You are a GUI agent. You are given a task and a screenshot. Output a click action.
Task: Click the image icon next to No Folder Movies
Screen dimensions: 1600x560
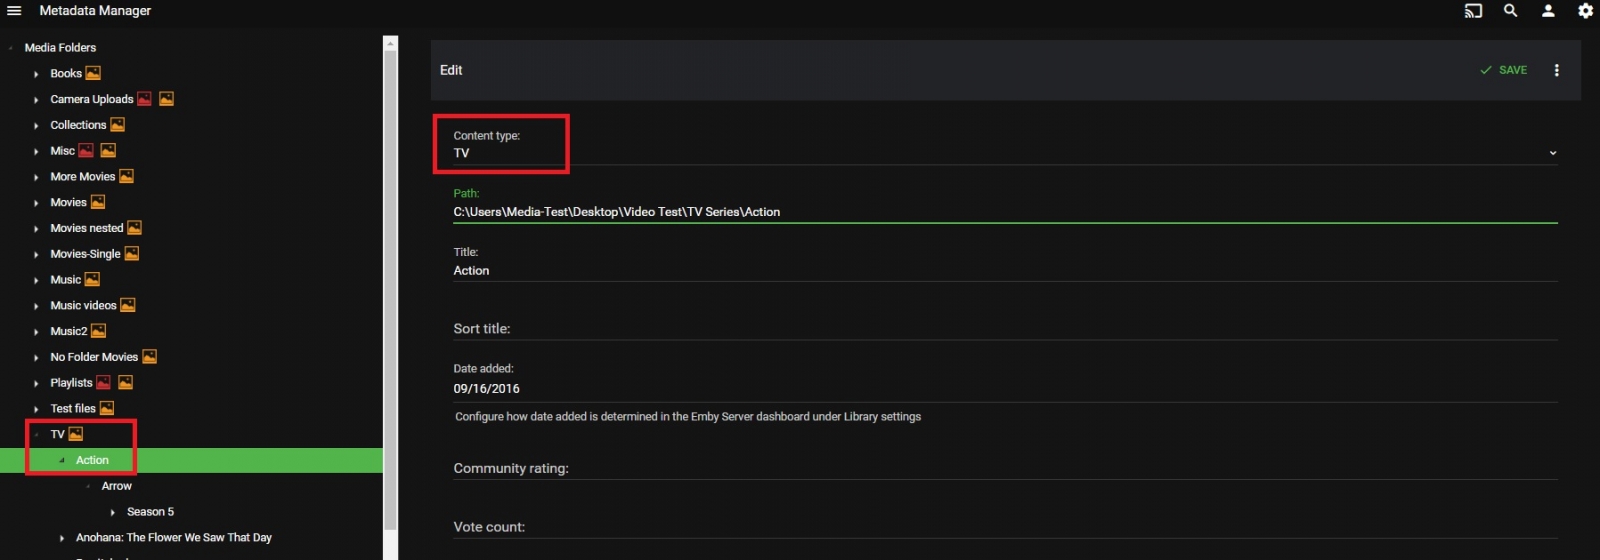coord(149,357)
